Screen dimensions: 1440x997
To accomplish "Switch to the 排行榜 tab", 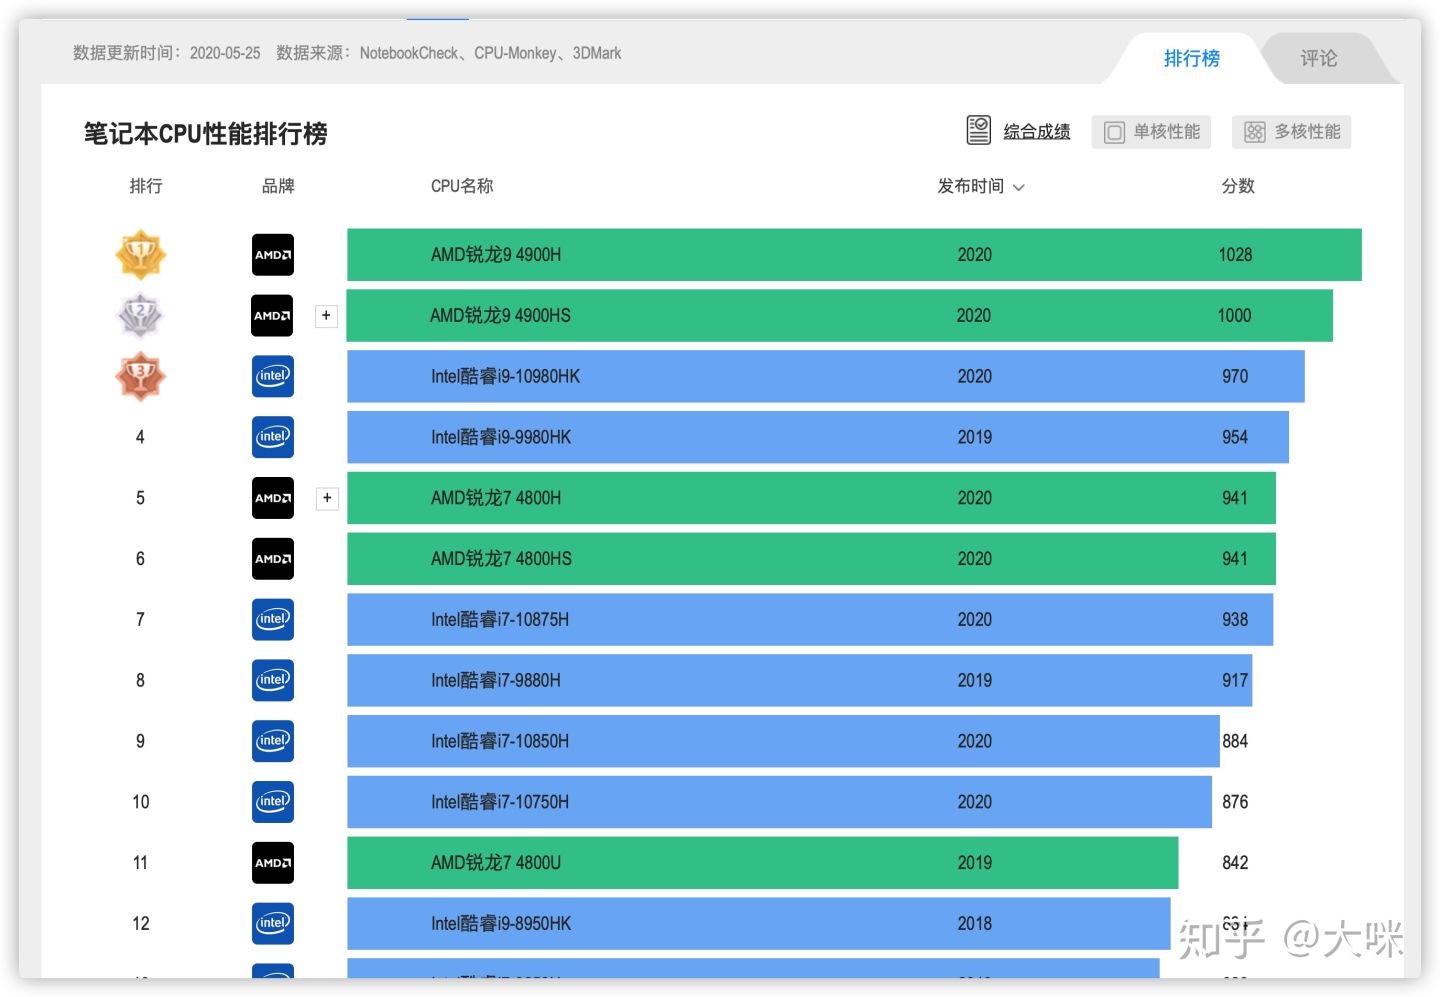I will point(1191,59).
